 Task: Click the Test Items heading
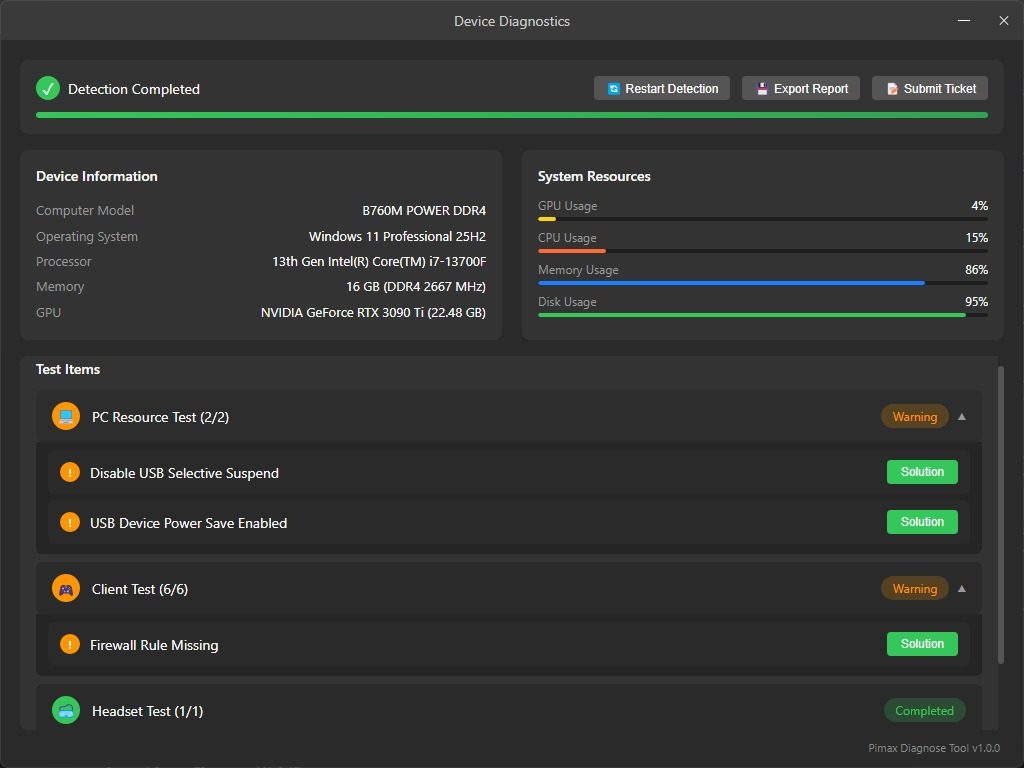(x=68, y=369)
